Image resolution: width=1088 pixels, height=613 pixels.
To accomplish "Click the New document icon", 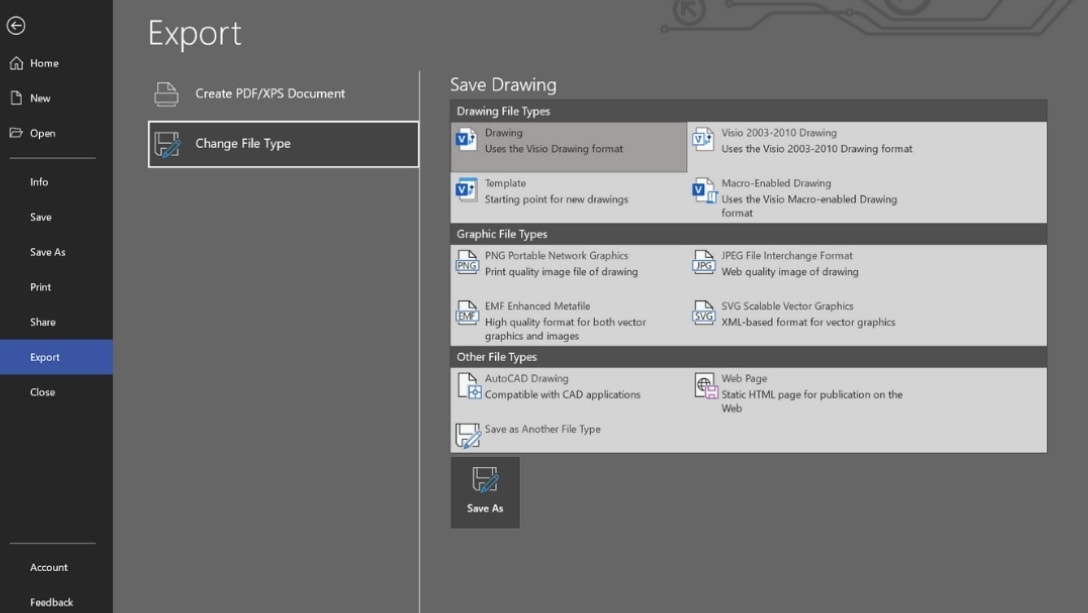I will (16, 98).
